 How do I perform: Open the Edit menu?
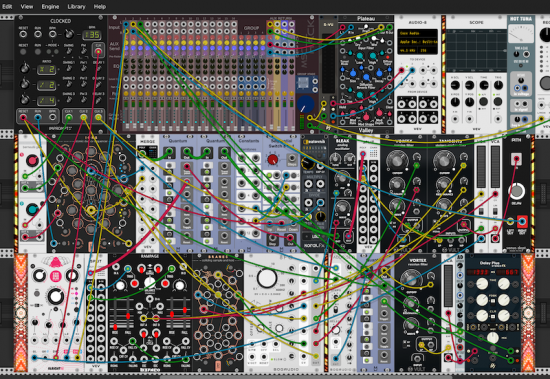7,7
